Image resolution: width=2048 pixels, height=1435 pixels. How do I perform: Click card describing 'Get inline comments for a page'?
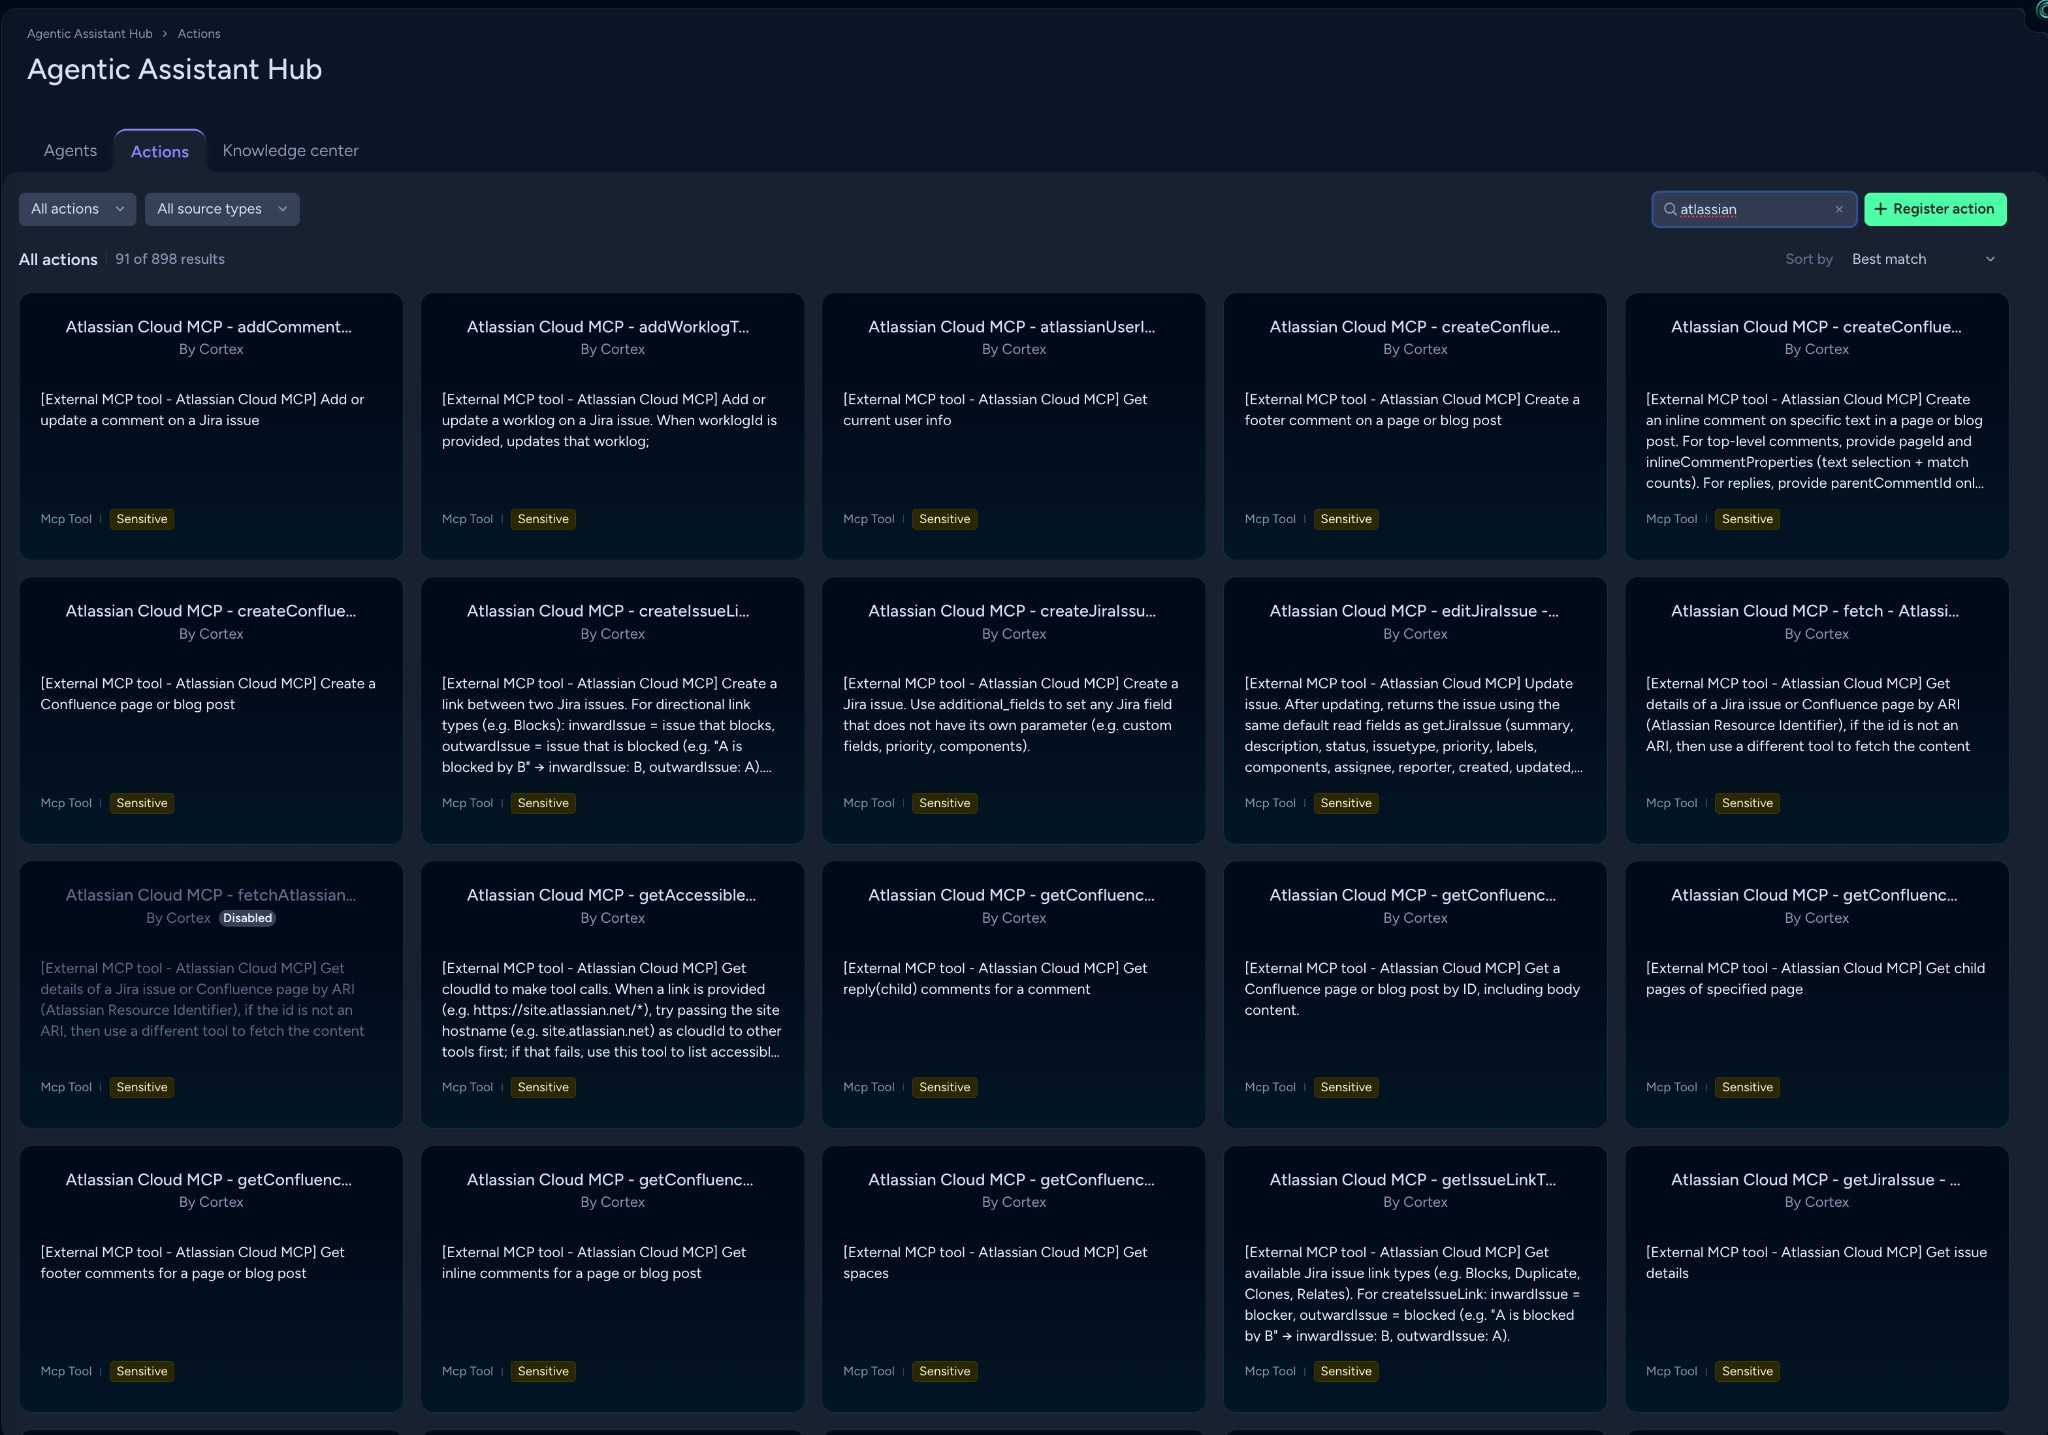coord(612,1279)
